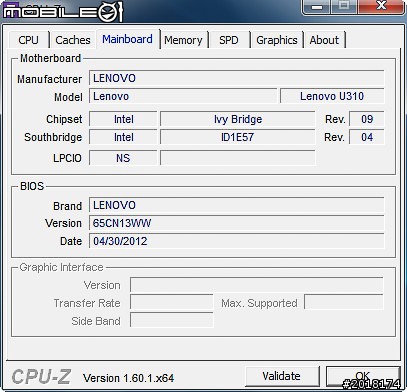
Task: Close the CPU-Z window
Action: [x=381, y=6]
